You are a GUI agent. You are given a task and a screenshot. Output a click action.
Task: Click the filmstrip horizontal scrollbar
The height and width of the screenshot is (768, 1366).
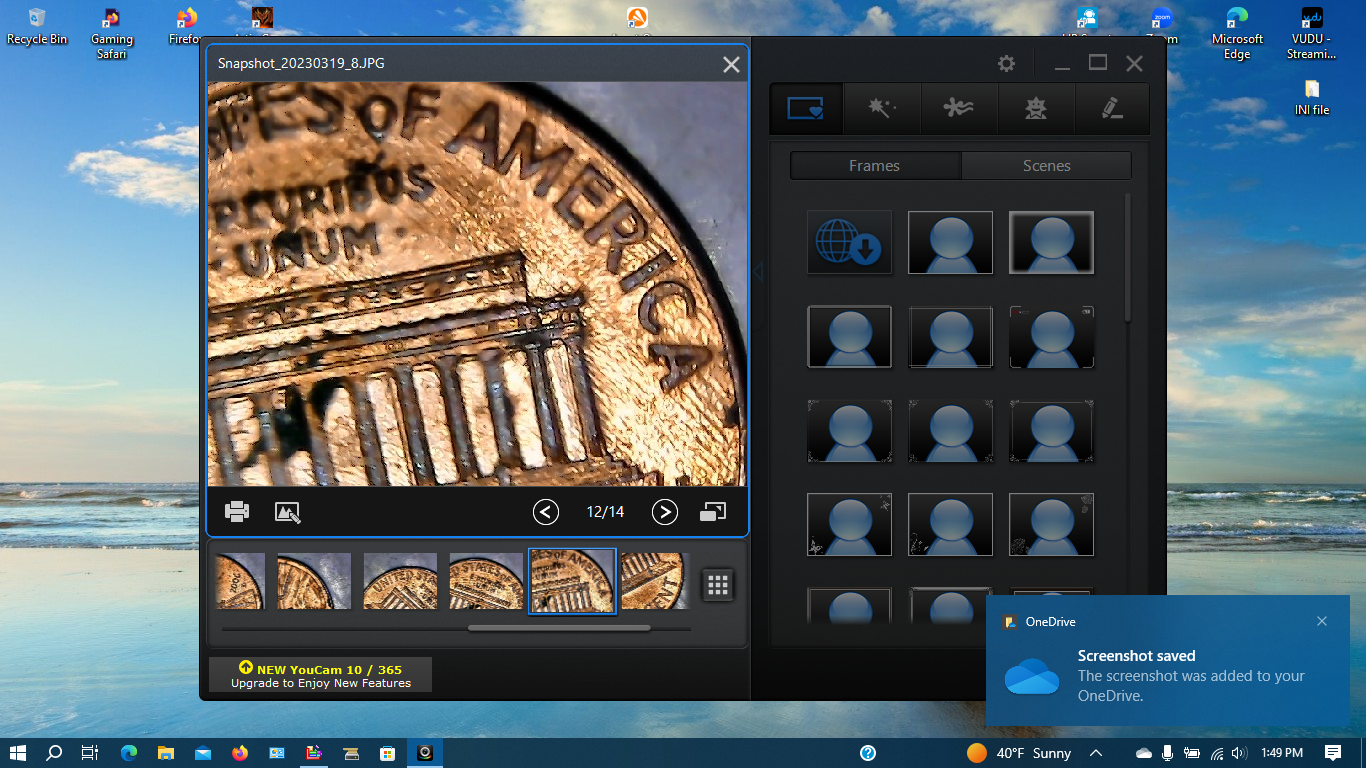tap(559, 628)
